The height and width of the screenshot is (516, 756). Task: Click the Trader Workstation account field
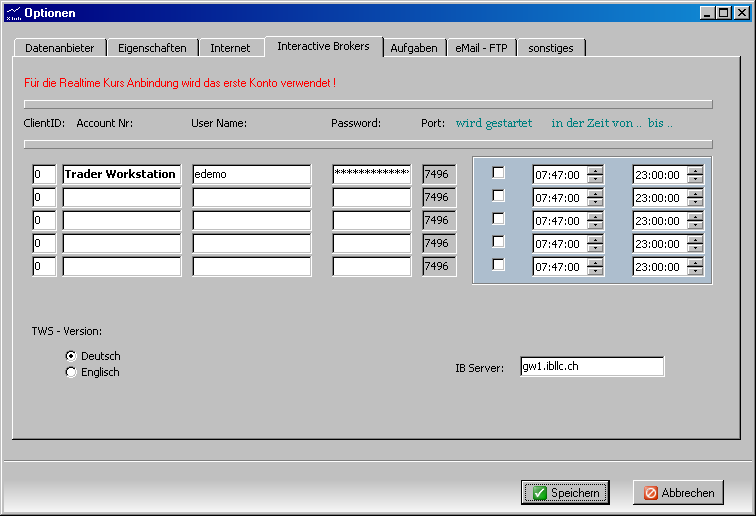pos(122,174)
